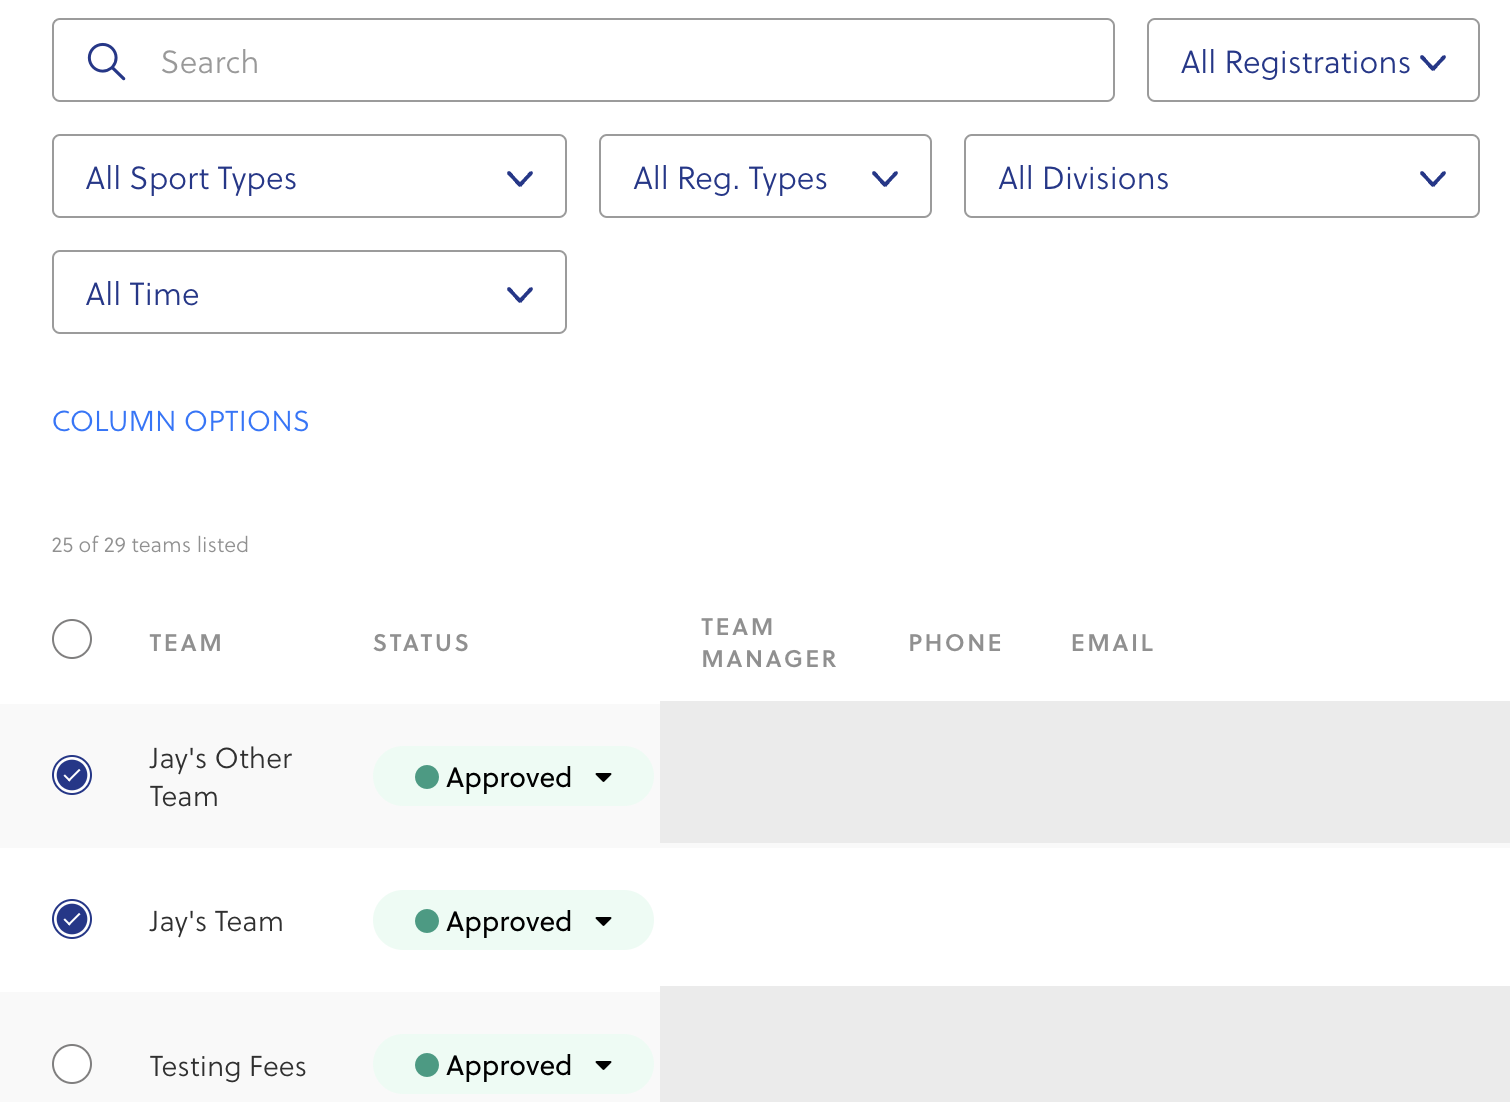
Task: Open the All Registrations dropdown
Action: [1312, 61]
